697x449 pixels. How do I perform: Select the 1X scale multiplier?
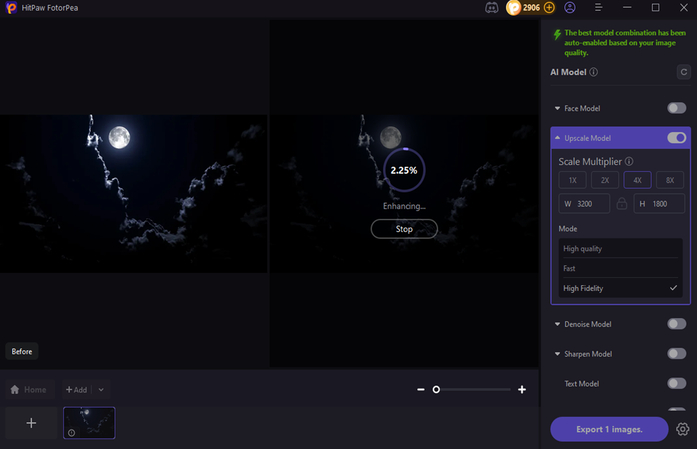point(573,180)
